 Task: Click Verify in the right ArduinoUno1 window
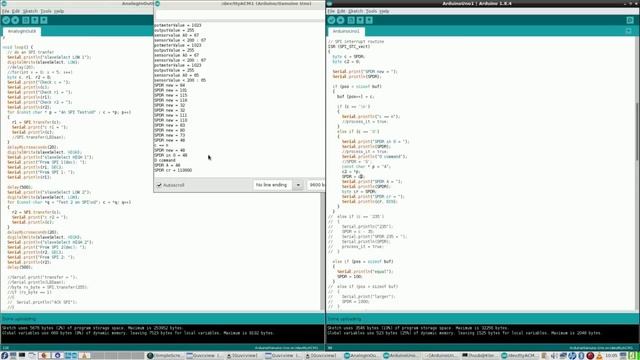point(331,20)
